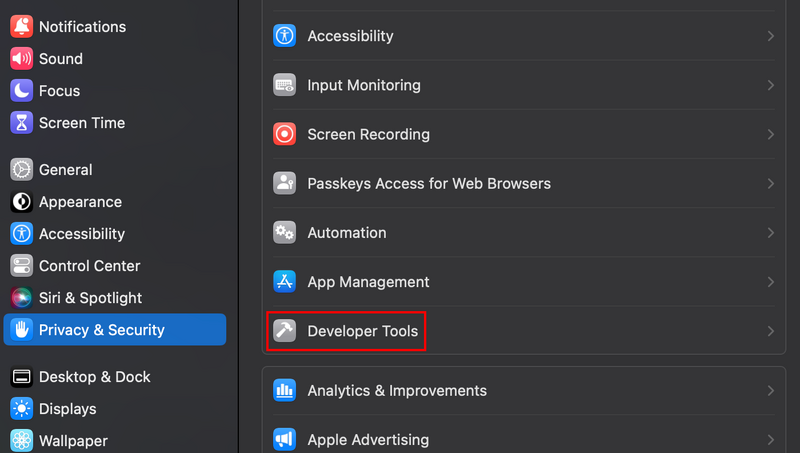This screenshot has height=453, width=800.
Task: Open Accessibility label in the privacy list
Action: click(x=350, y=36)
